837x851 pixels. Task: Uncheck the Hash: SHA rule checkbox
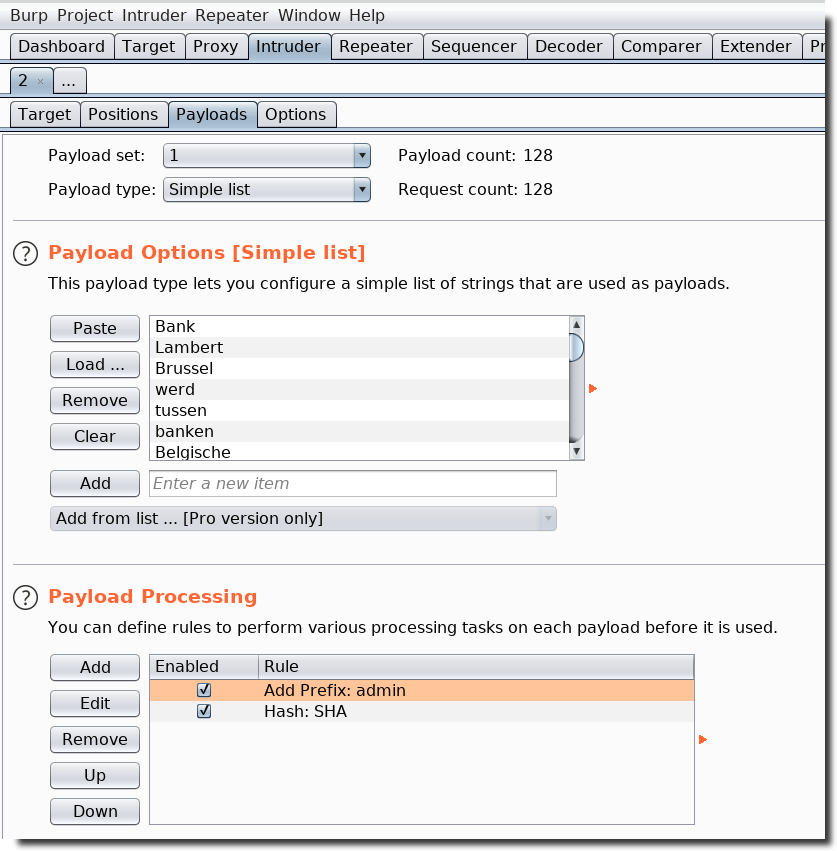pyautogui.click(x=204, y=712)
